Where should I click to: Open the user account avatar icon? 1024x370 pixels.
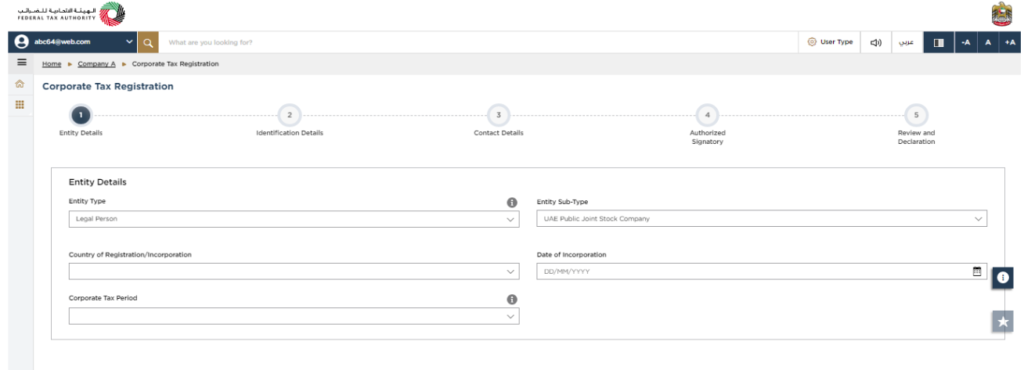coord(22,42)
